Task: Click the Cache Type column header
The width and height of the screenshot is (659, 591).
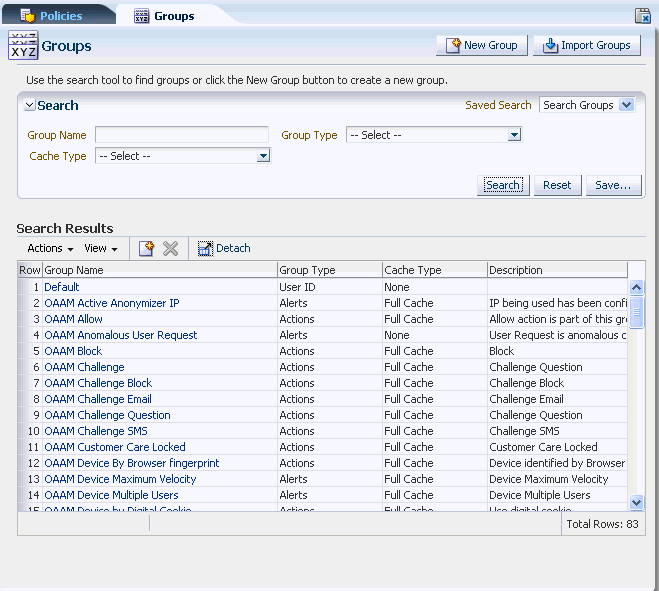Action: pos(435,270)
